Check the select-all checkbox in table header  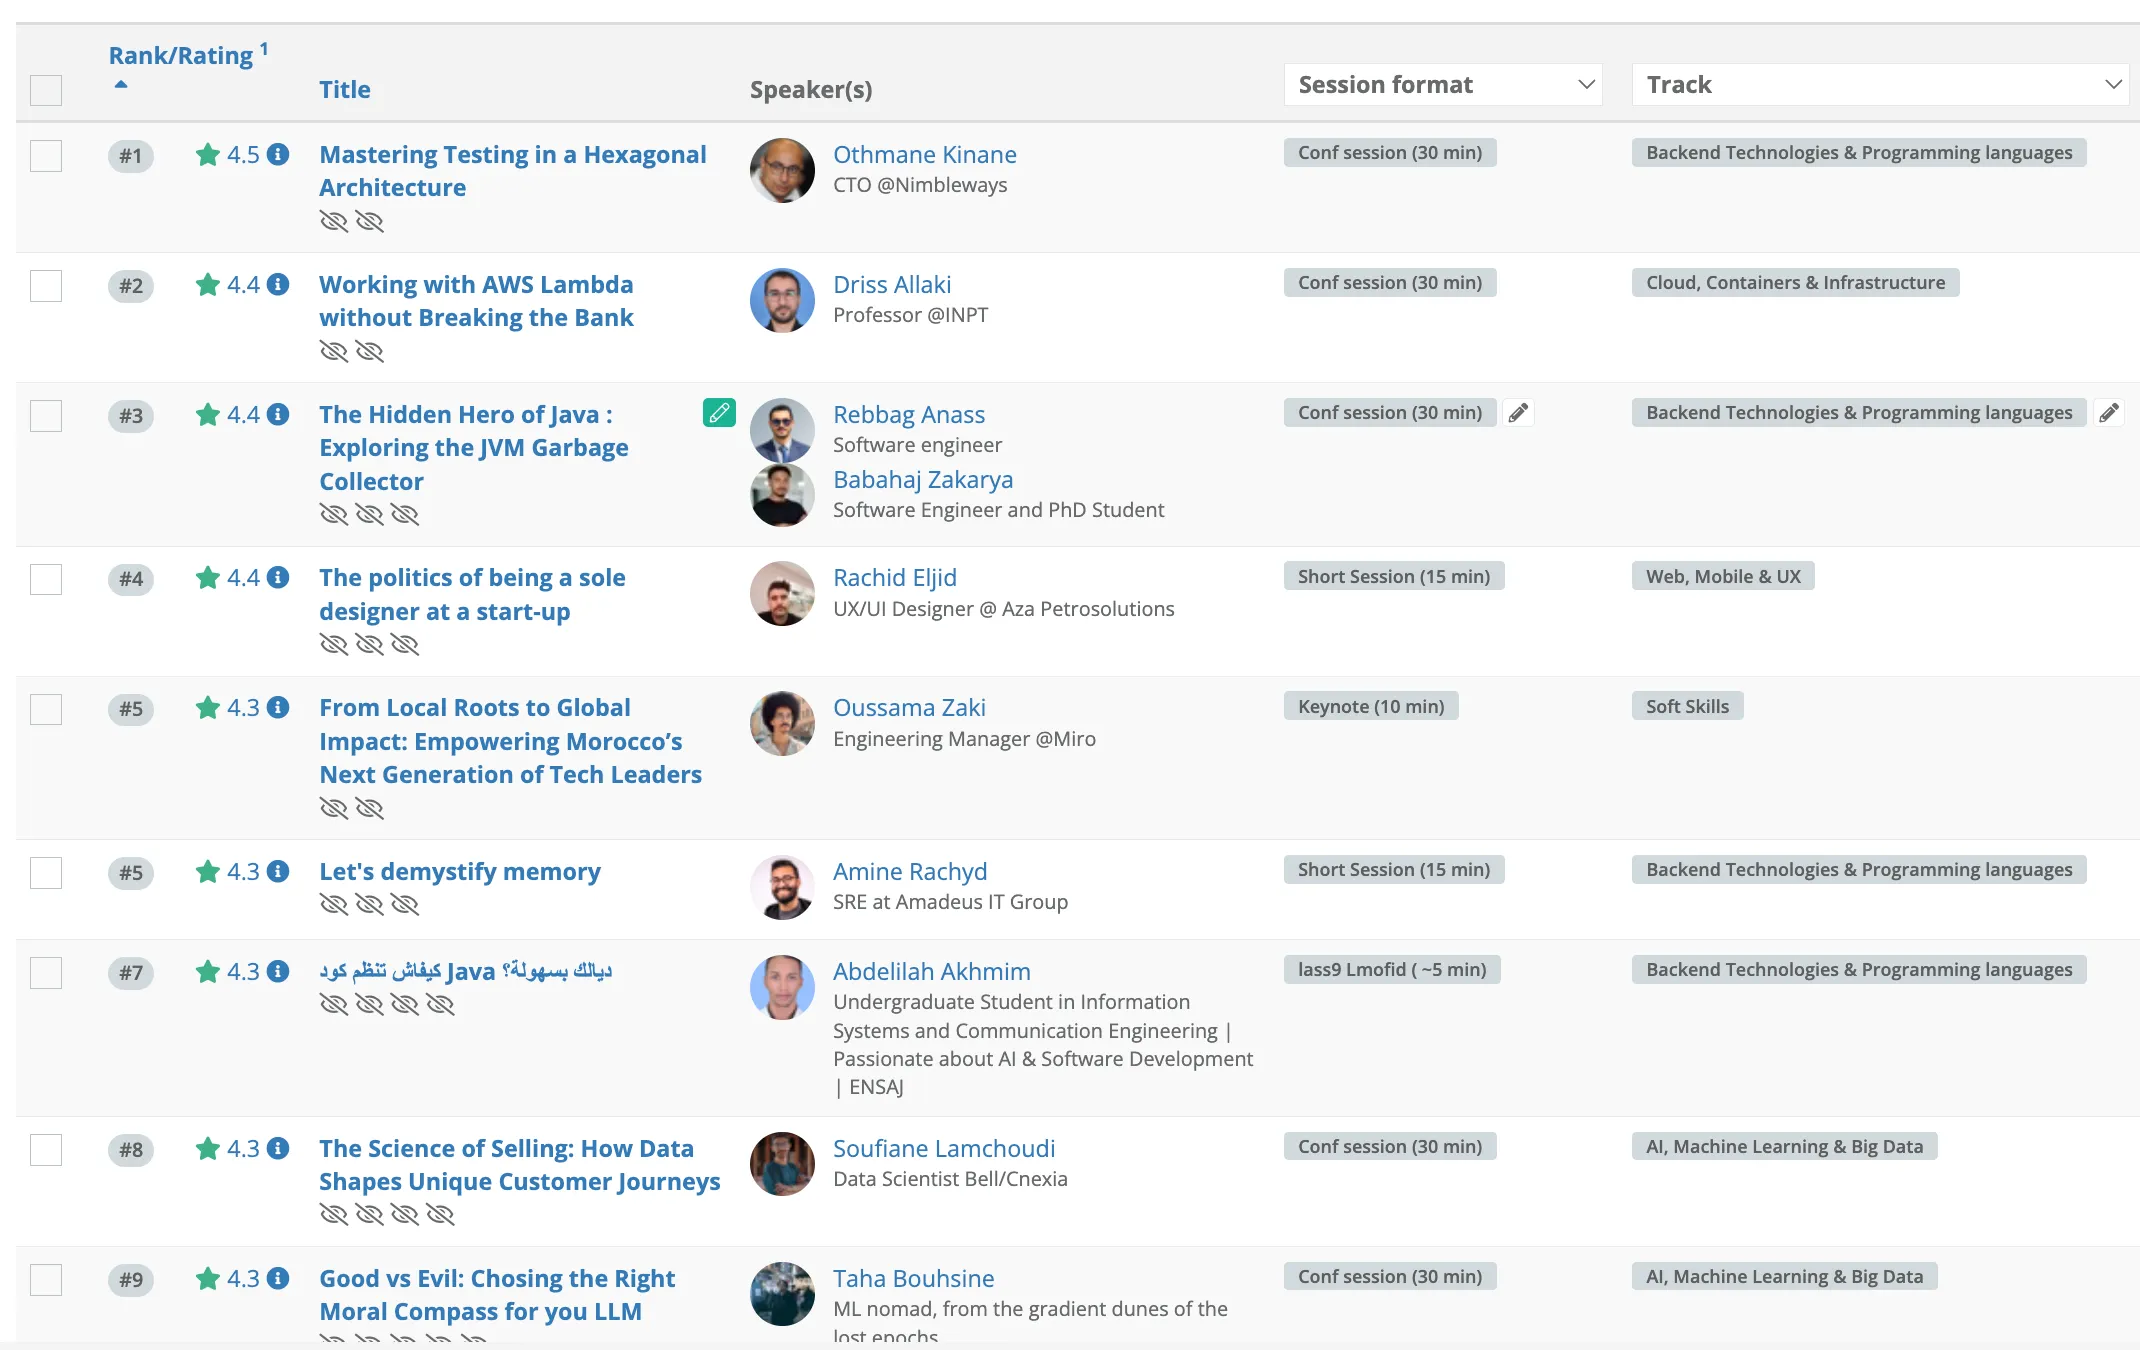point(46,90)
